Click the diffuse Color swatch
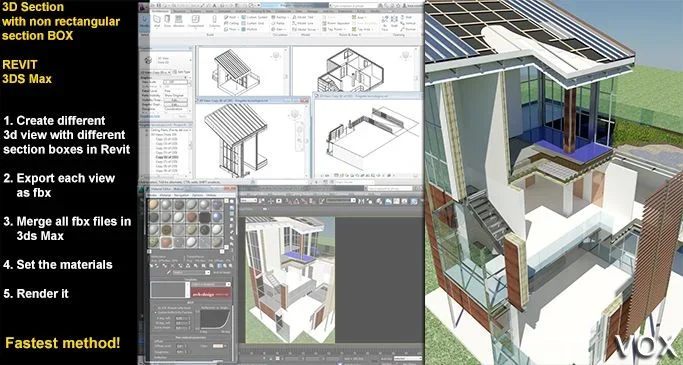Viewport: 683px width, 365px height. click(x=218, y=346)
